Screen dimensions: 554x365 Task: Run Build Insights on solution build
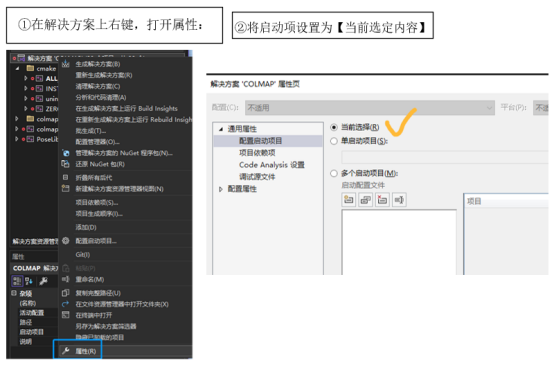coord(125,108)
